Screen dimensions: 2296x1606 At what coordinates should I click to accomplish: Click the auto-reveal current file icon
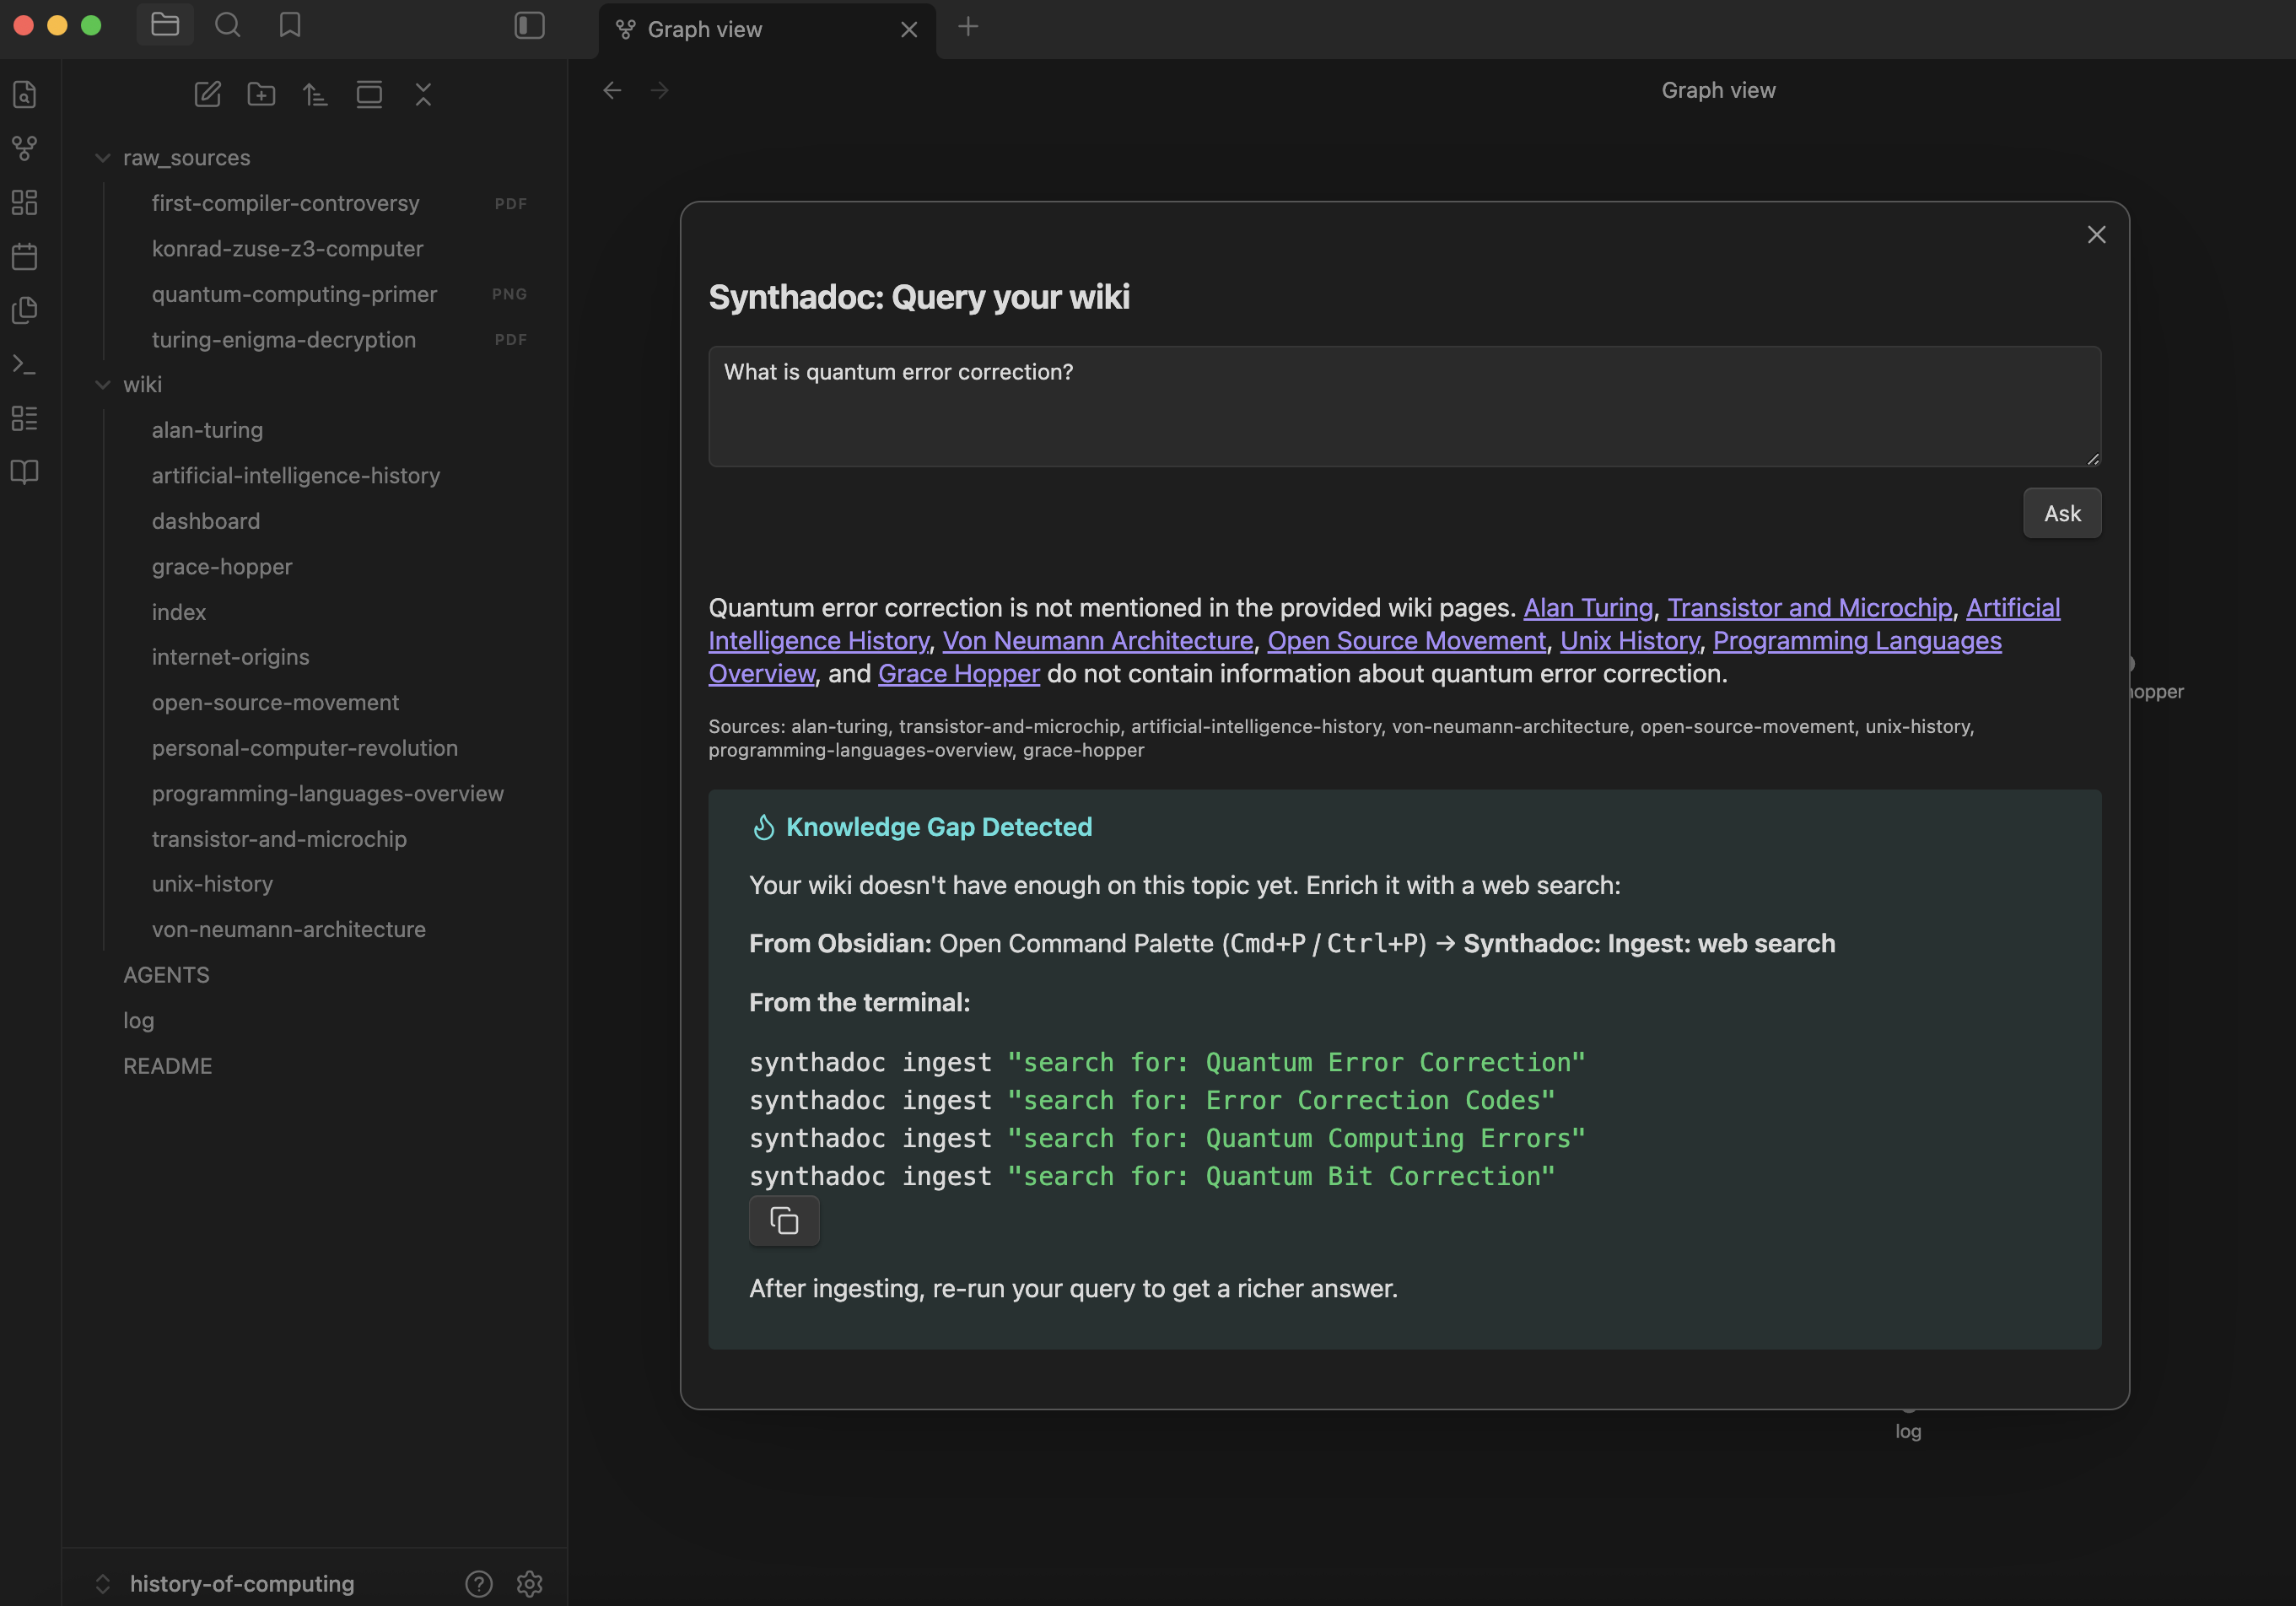coord(369,94)
